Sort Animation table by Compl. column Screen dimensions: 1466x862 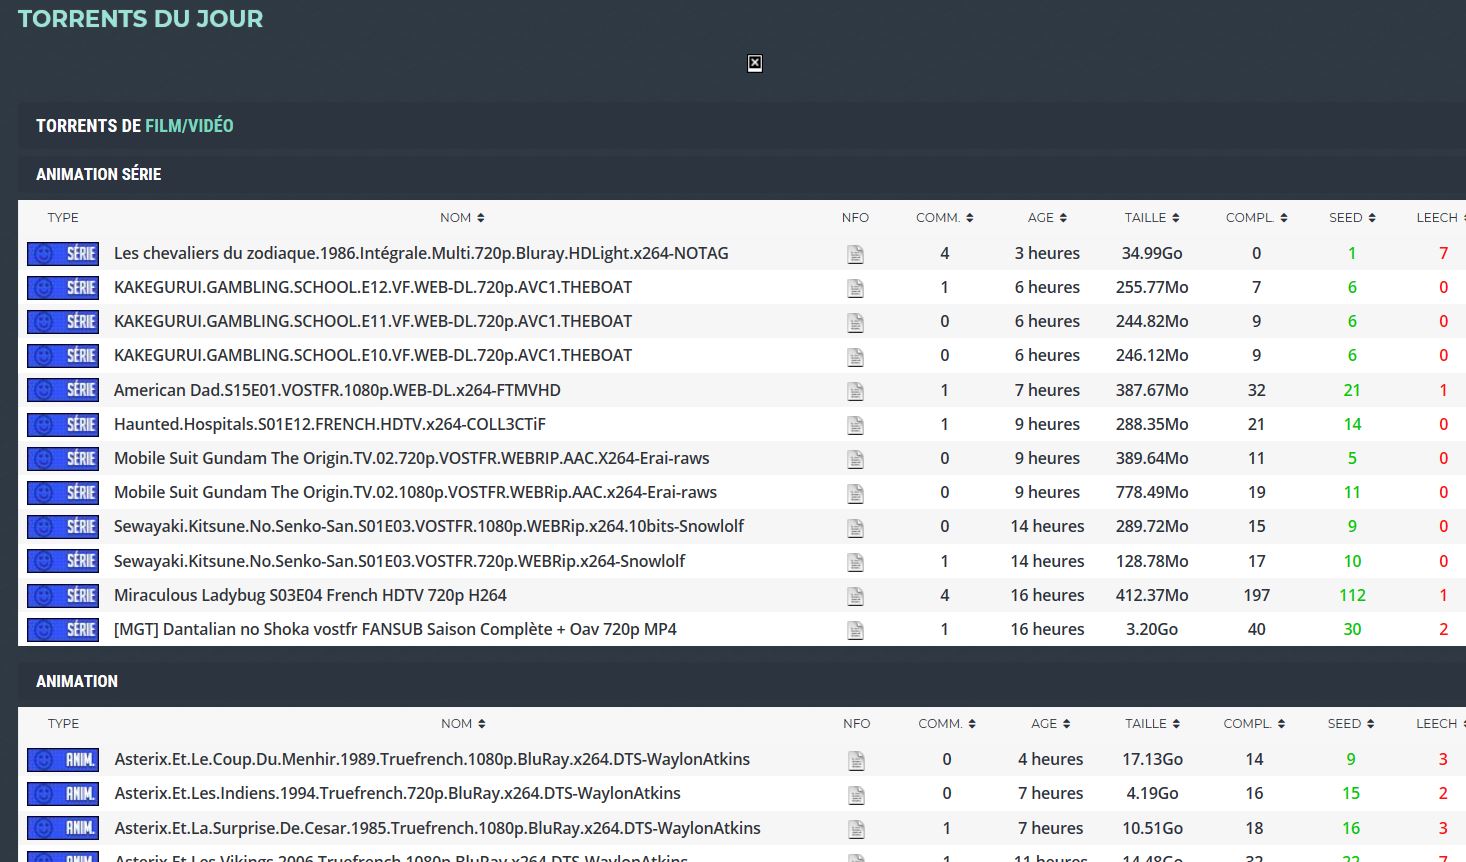click(1254, 724)
